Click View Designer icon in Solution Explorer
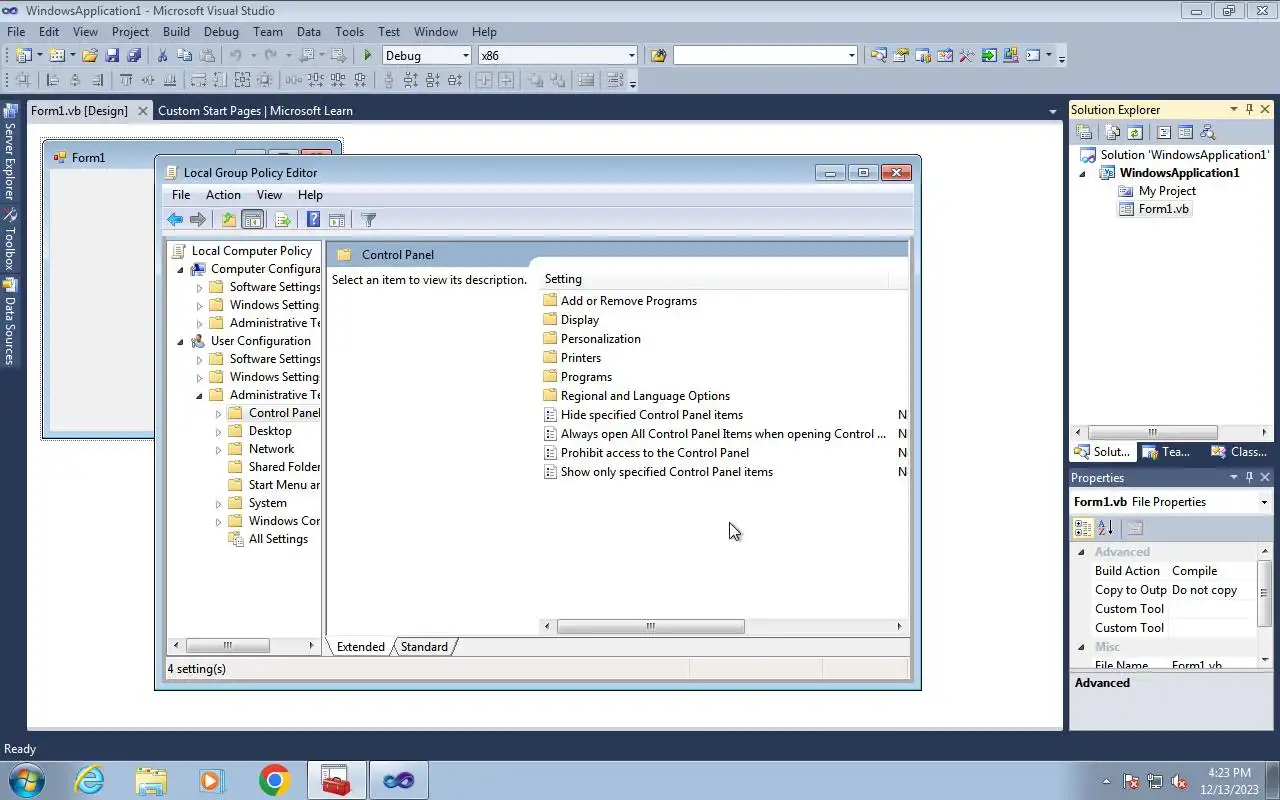Viewport: 1280px width, 800px height. coord(1186,132)
